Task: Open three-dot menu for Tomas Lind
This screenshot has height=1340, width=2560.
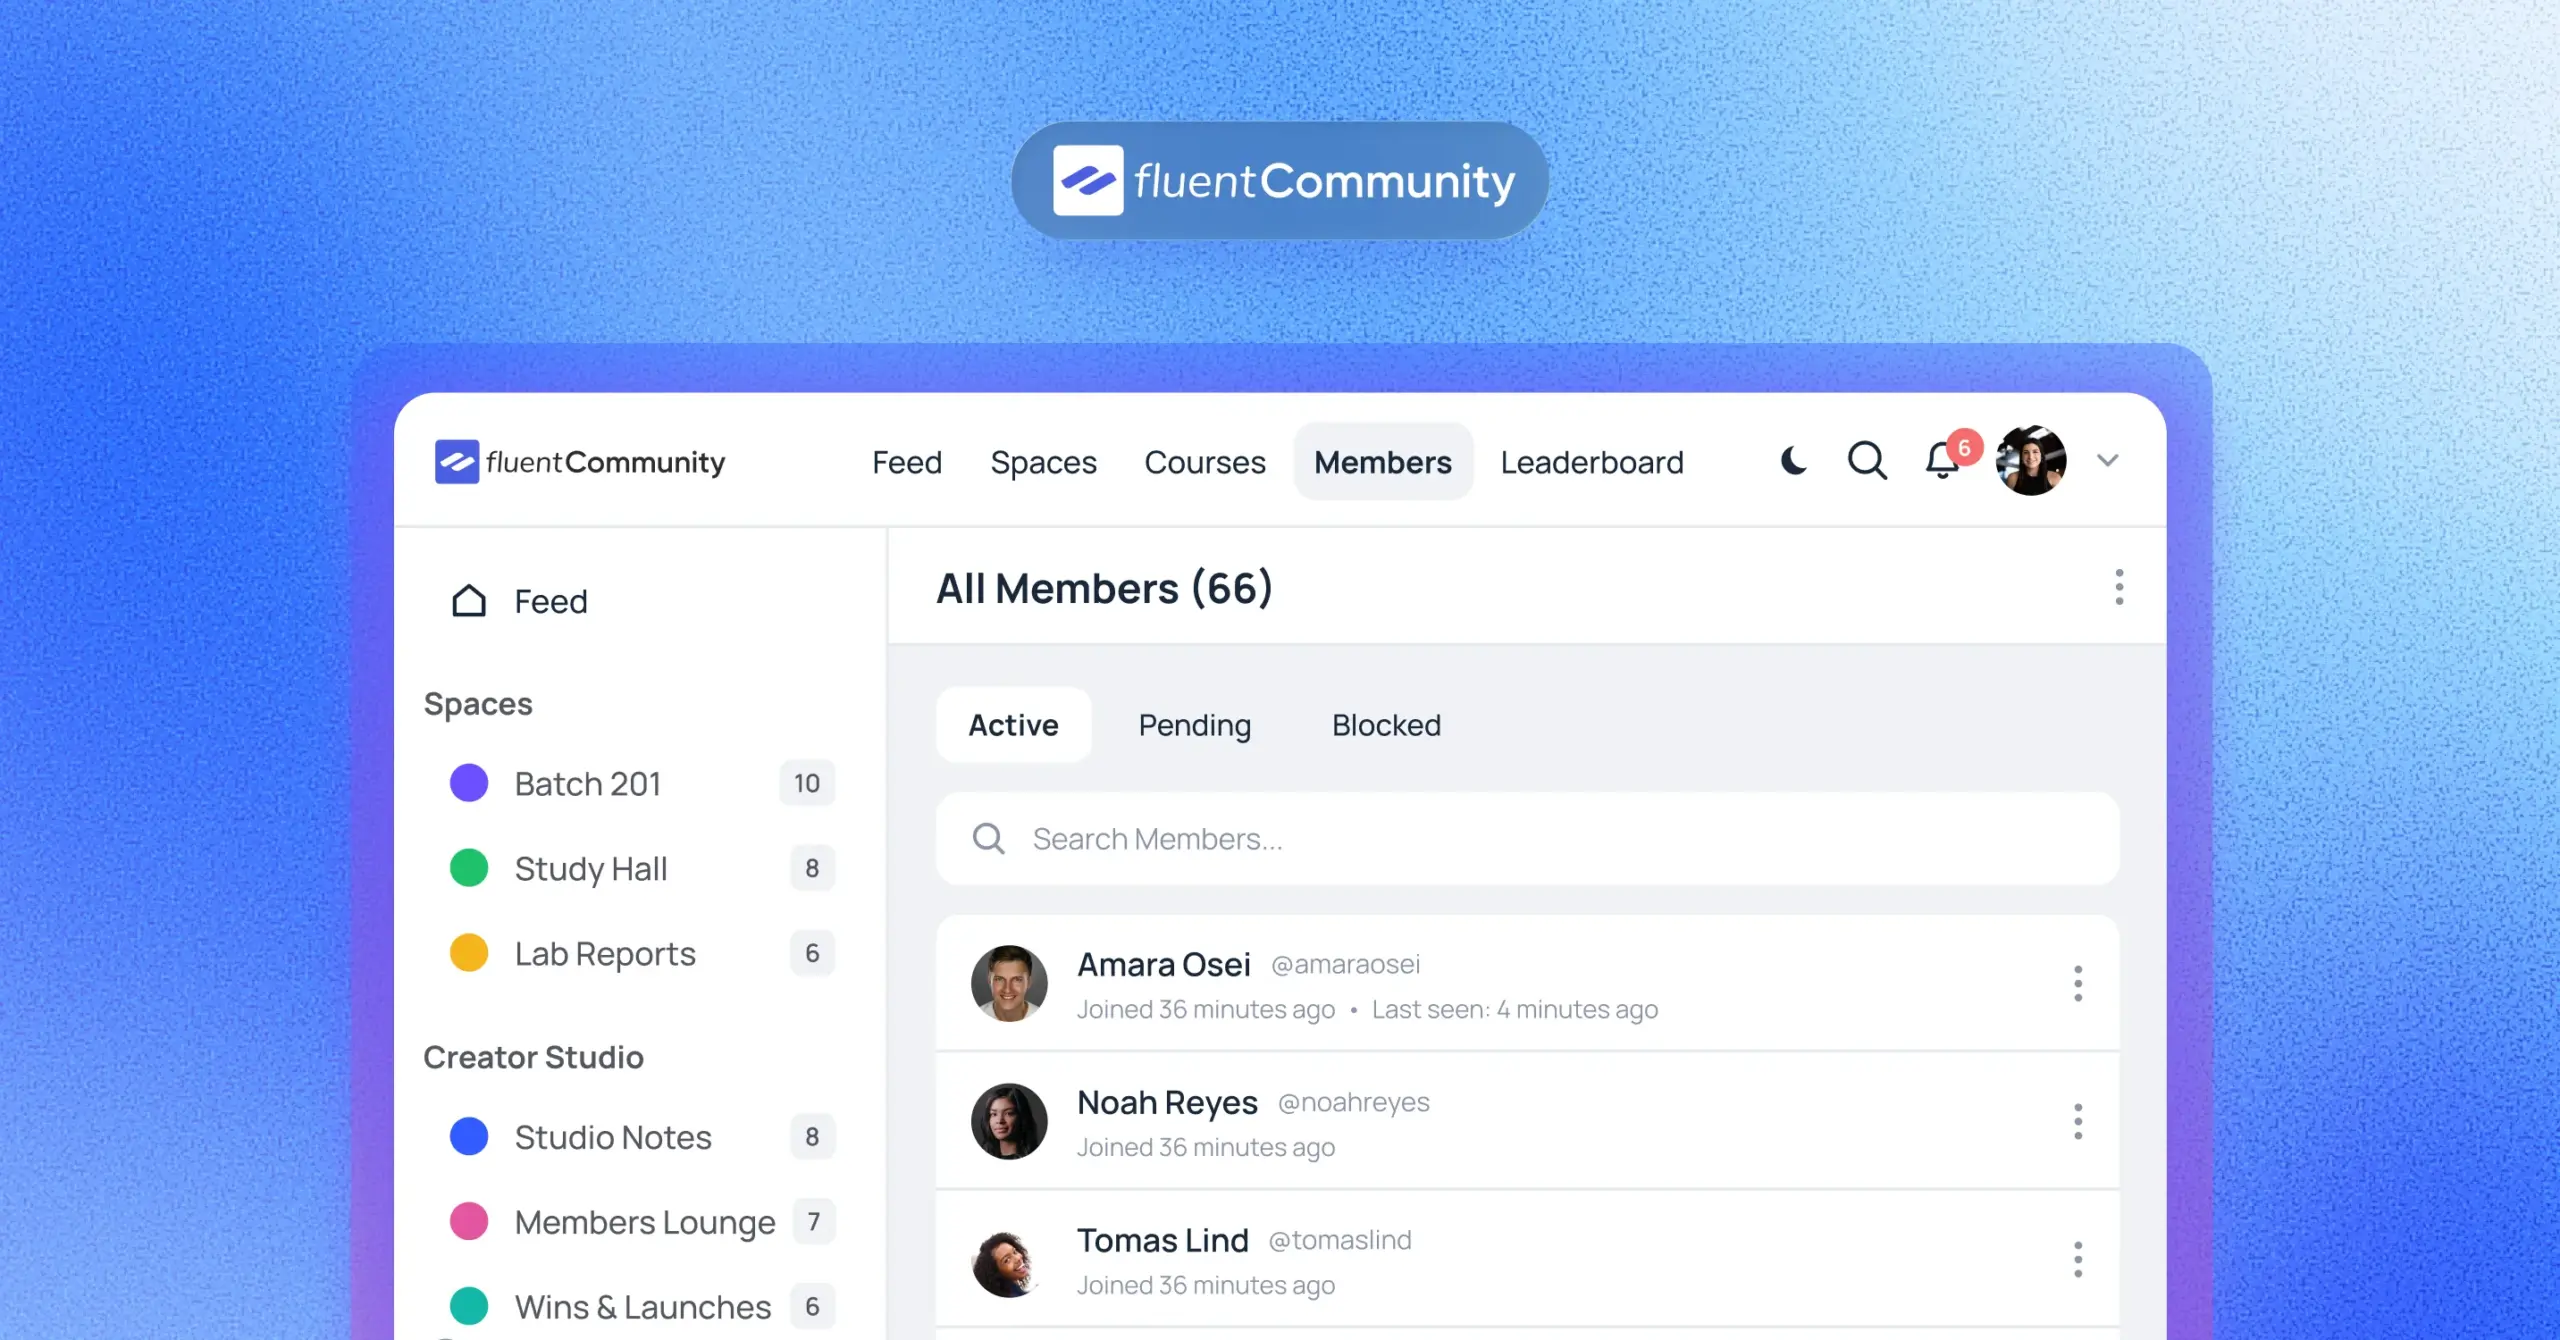Action: (2078, 1259)
